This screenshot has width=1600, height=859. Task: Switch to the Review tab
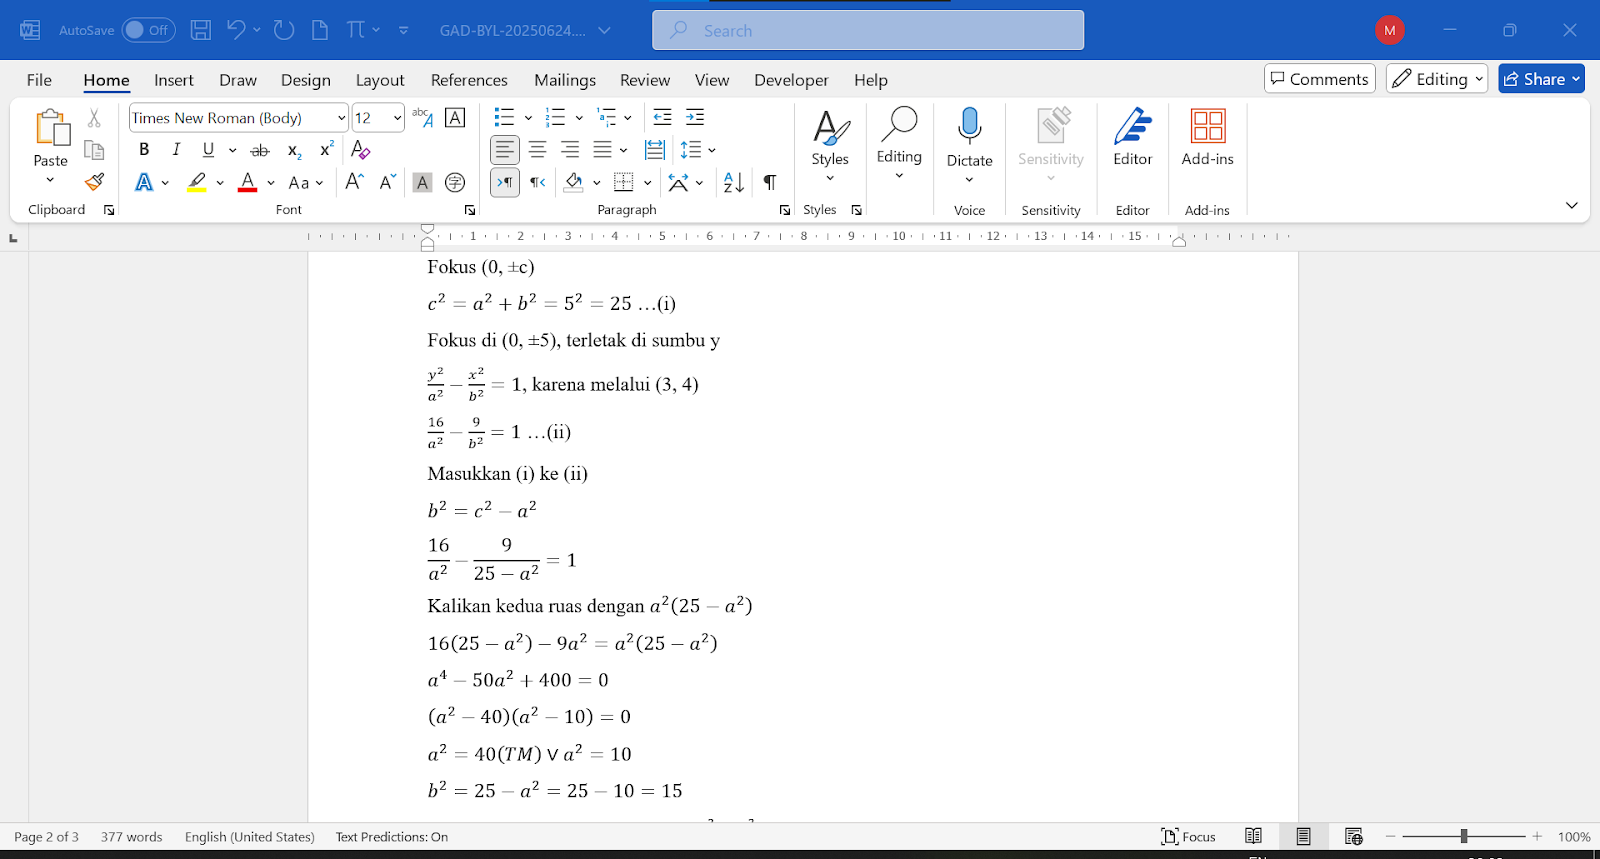coord(645,80)
